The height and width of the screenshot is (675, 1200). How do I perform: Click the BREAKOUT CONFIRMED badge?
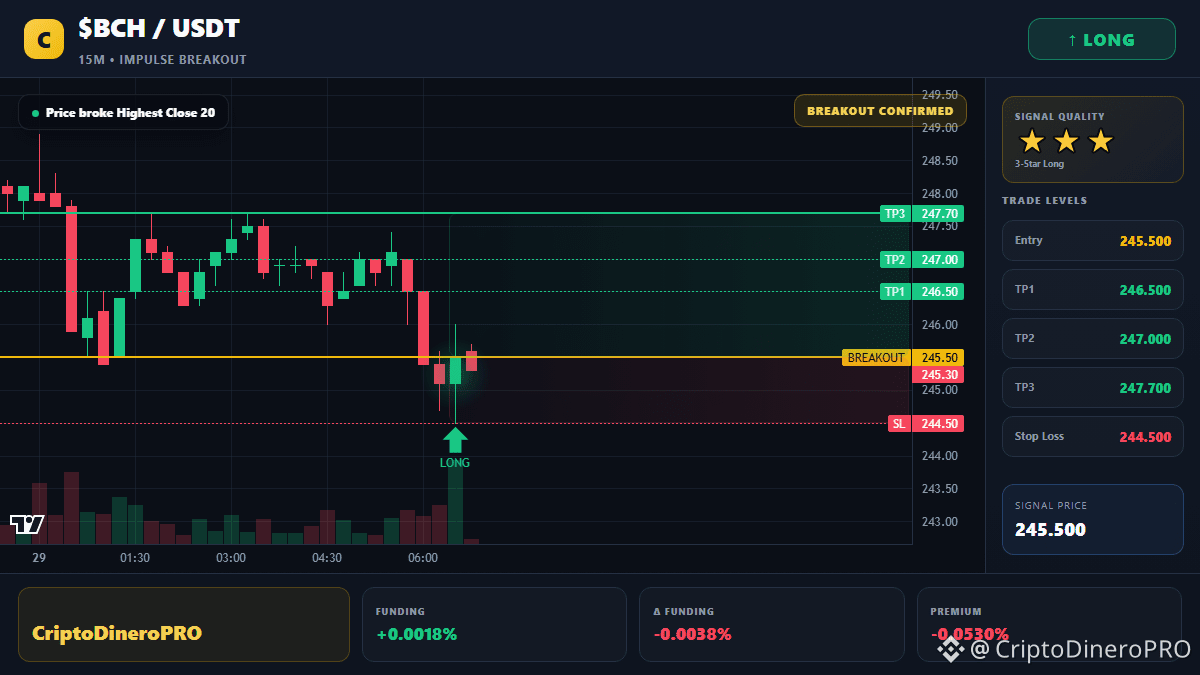880,110
